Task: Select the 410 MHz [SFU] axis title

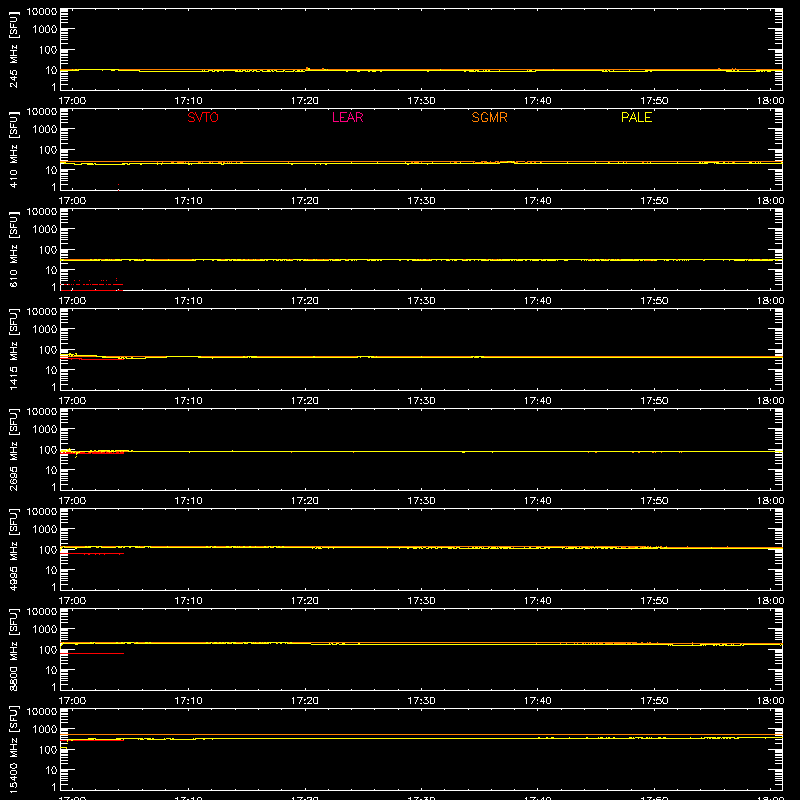Action: pos(14,150)
